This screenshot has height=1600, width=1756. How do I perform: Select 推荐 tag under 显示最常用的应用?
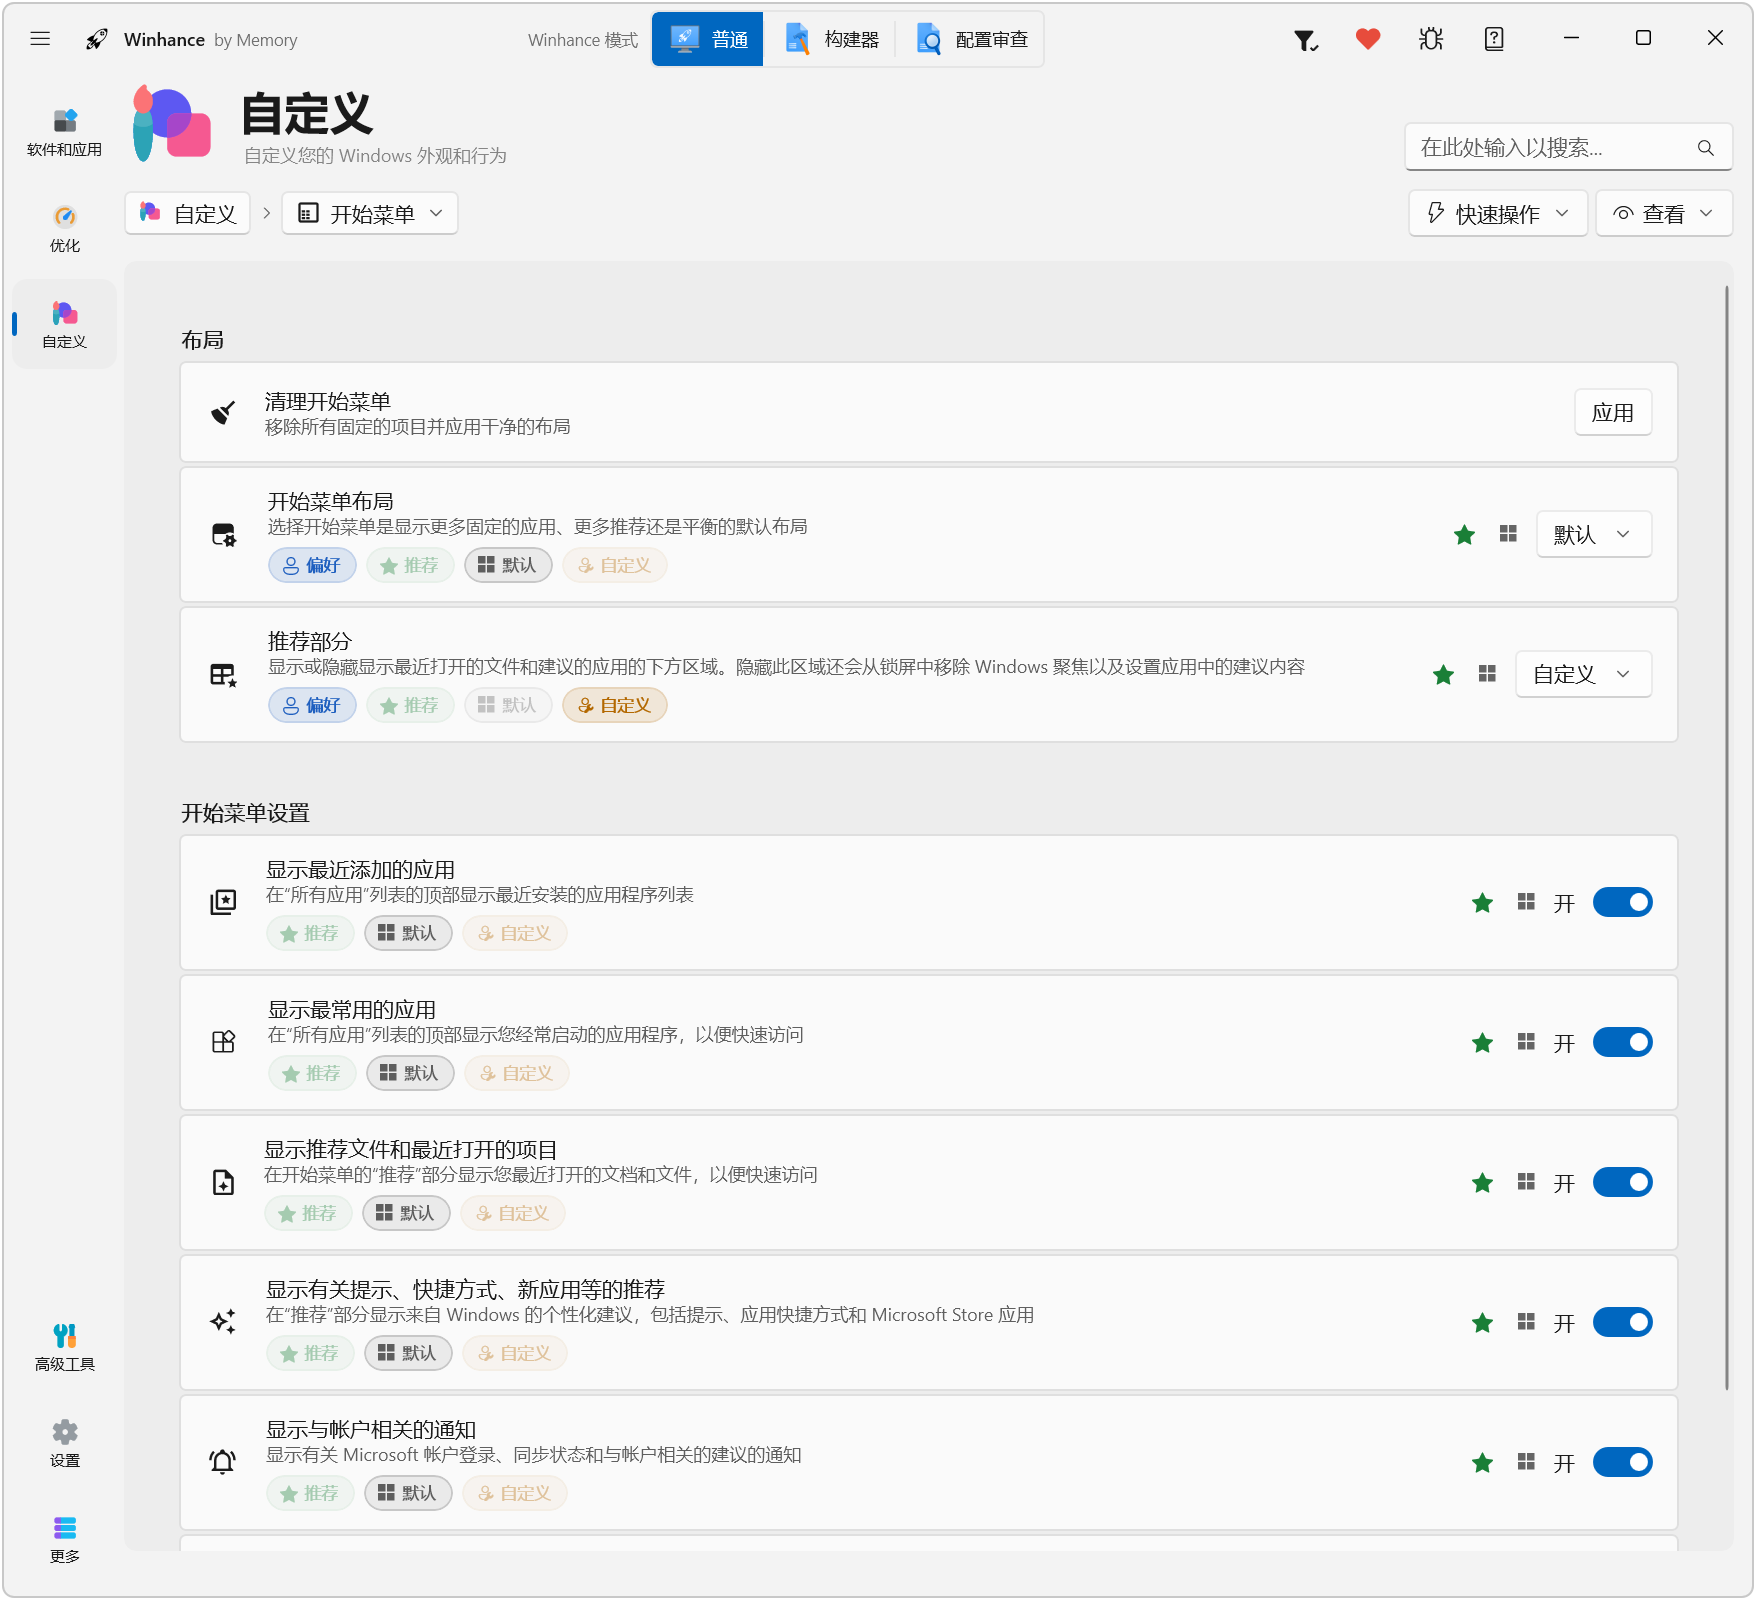312,1073
